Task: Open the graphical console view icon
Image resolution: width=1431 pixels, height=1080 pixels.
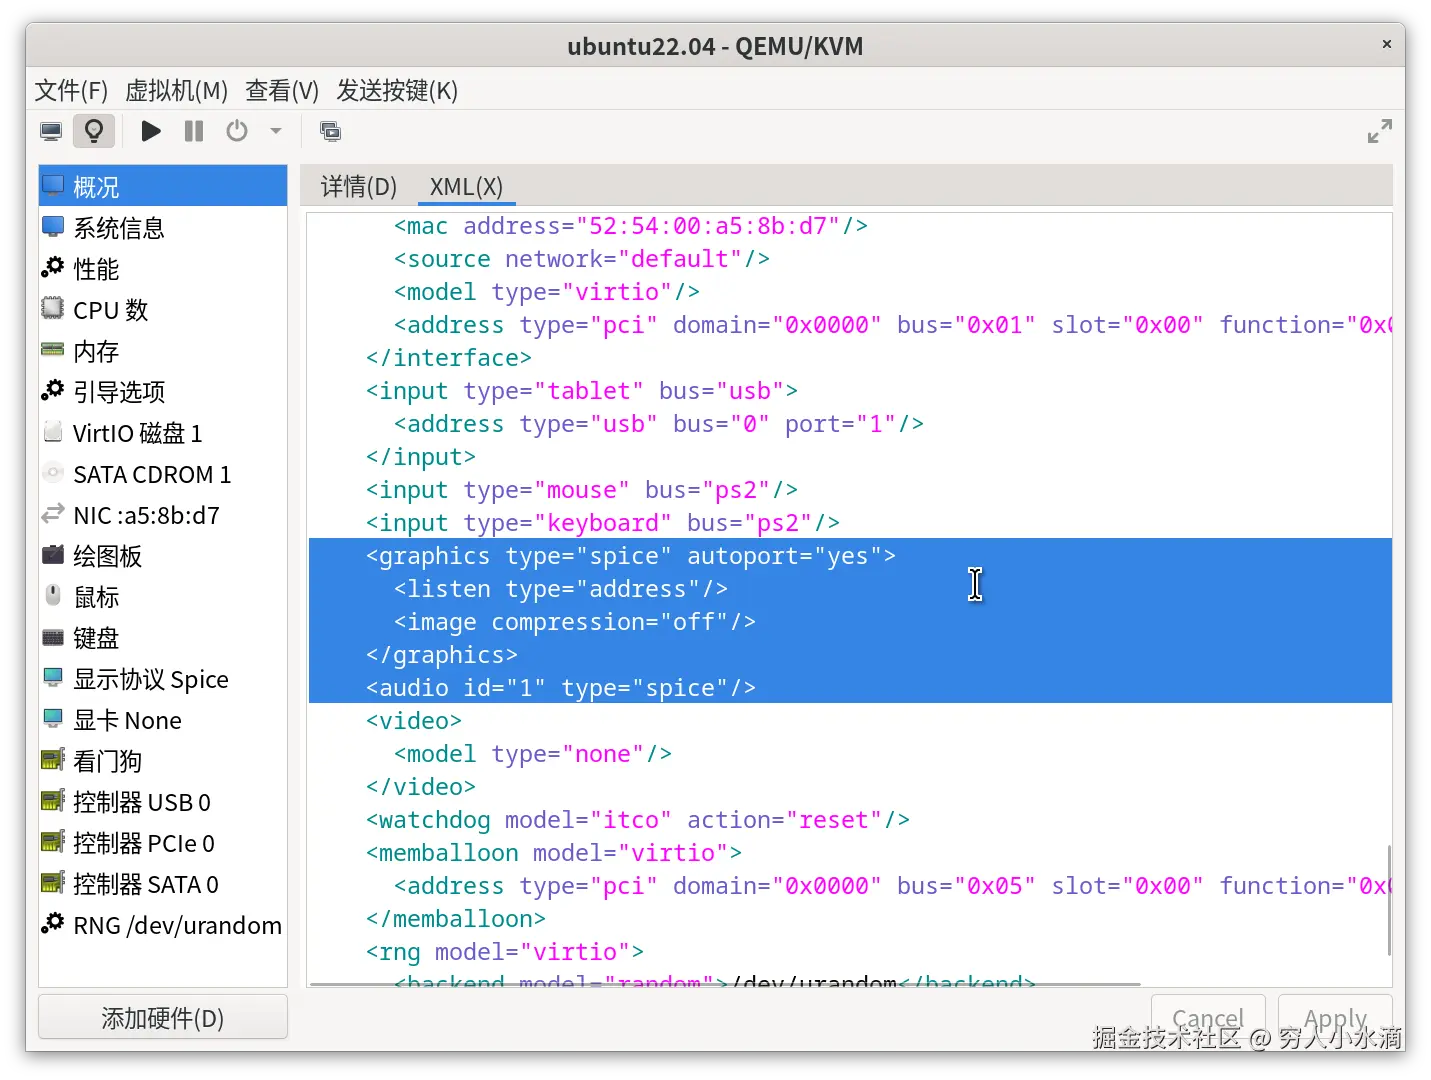Action: pos(51,131)
